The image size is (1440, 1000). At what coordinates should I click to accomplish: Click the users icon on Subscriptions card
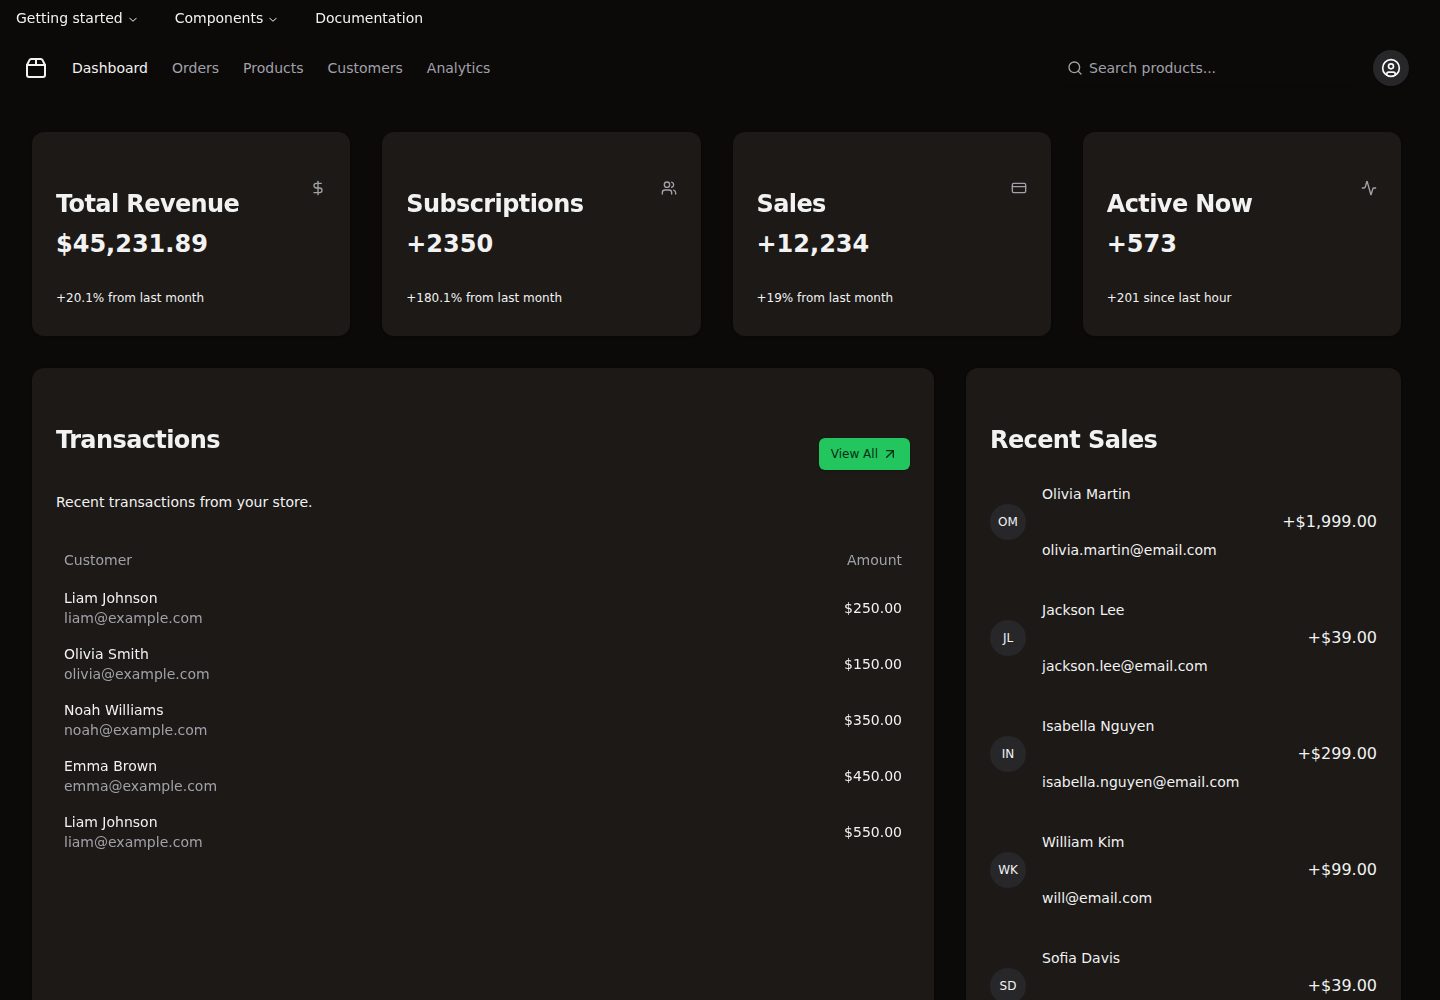669,188
